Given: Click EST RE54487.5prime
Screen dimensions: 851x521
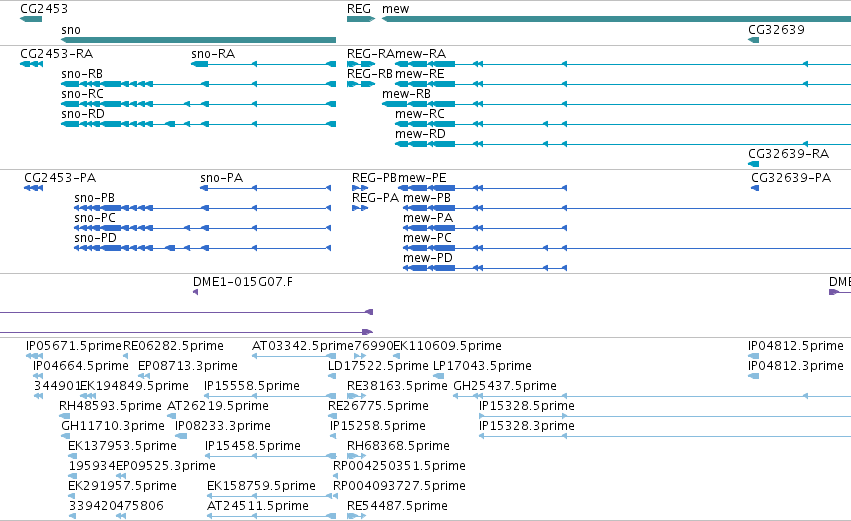Looking at the screenshot, I should (397, 507).
